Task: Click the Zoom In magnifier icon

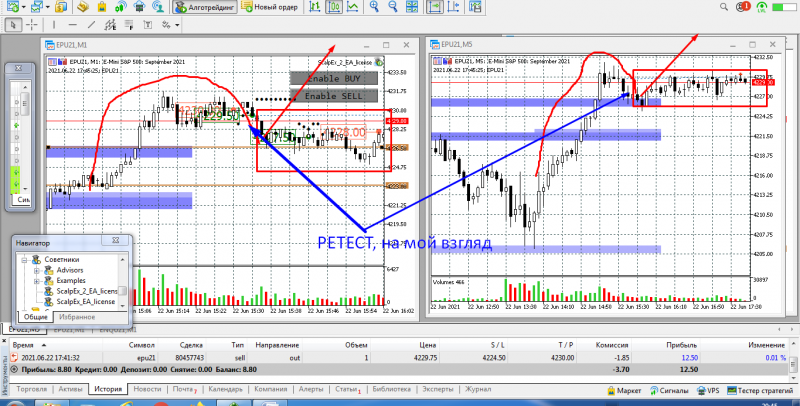Action: [x=374, y=7]
